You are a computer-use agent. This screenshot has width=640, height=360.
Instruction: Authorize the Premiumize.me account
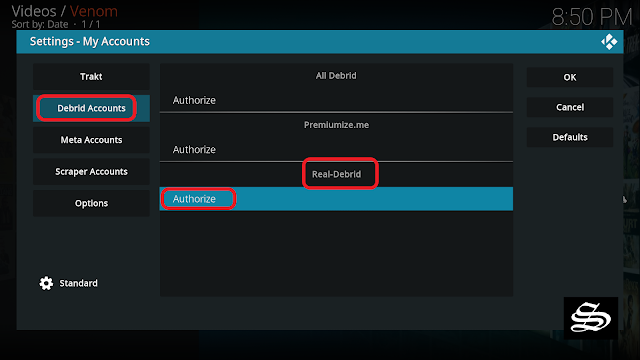click(336, 149)
